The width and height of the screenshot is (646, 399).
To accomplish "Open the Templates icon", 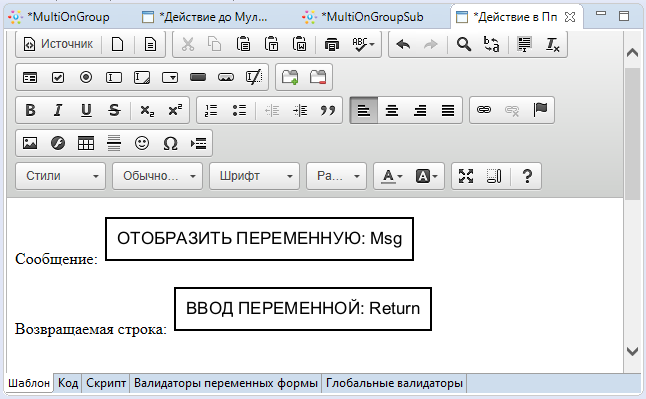I will [x=150, y=44].
